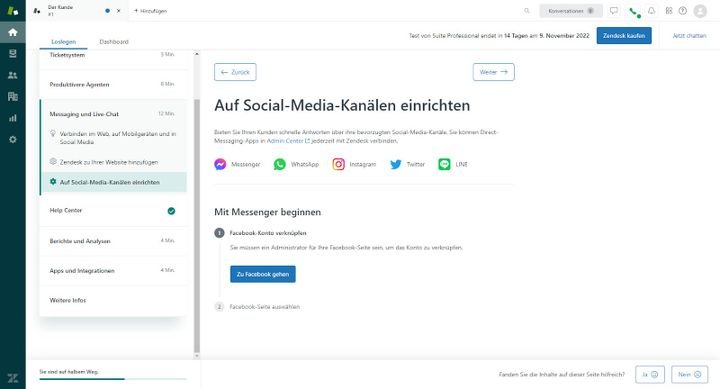Expand the Weitere Infos section
The image size is (720, 389).
(x=113, y=300)
